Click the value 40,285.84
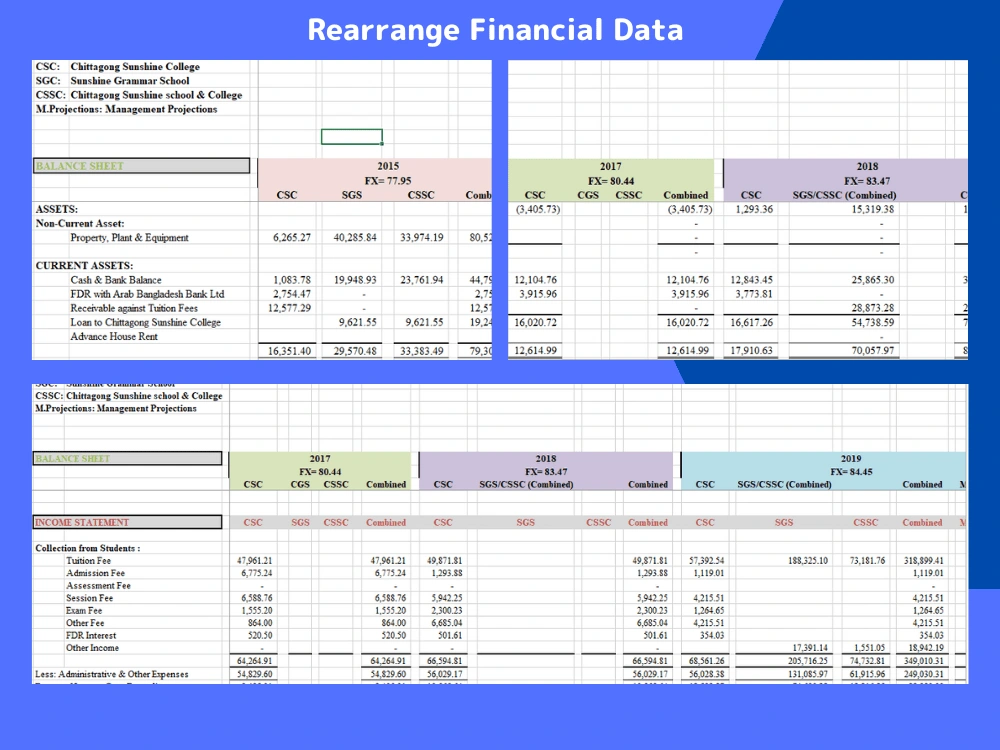Screen dimensions: 1000x750 [355, 237]
